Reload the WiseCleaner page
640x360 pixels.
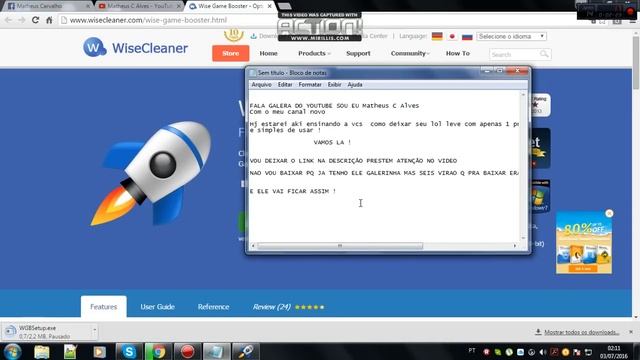pyautogui.click(x=36, y=20)
